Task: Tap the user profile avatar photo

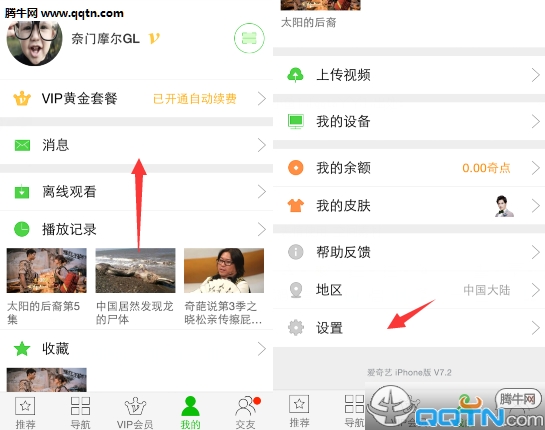Action: coord(34,42)
